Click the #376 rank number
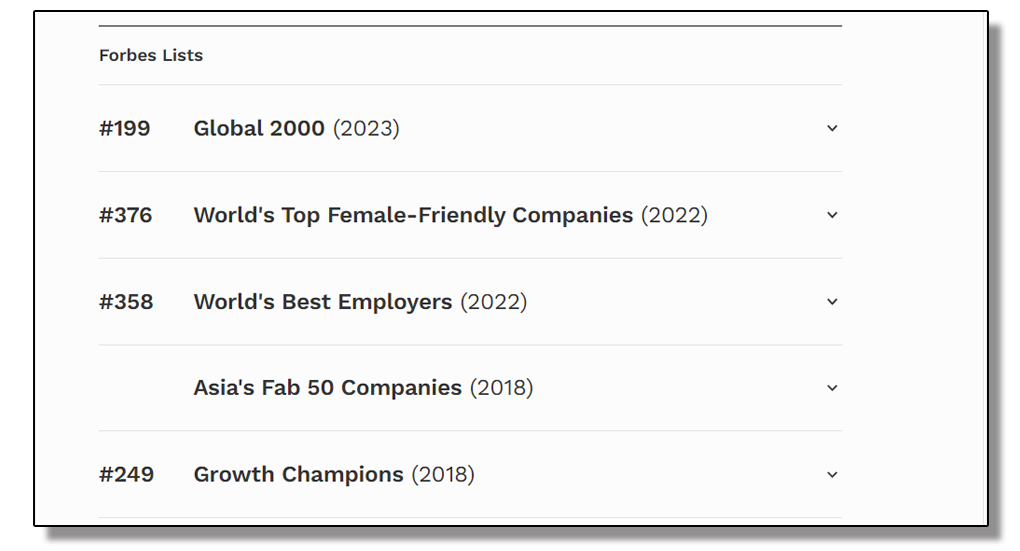1020x551 pixels. [126, 215]
